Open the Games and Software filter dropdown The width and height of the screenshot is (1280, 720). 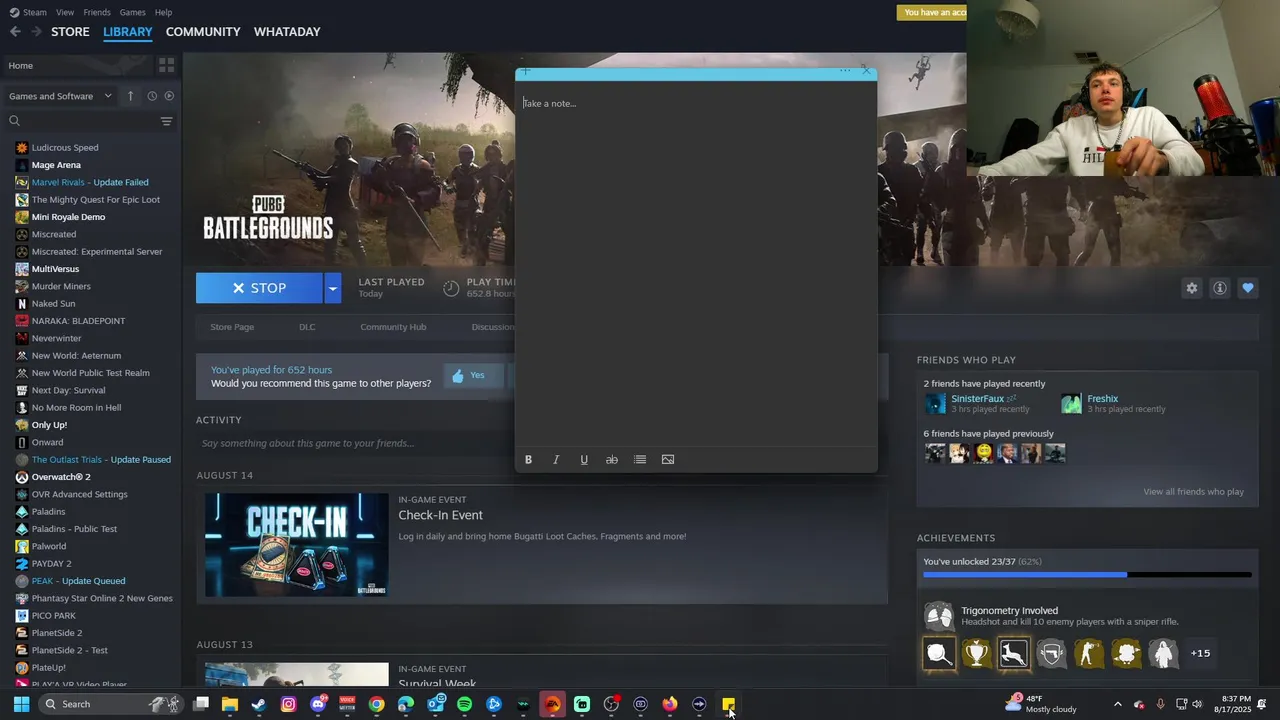click(x=60, y=96)
